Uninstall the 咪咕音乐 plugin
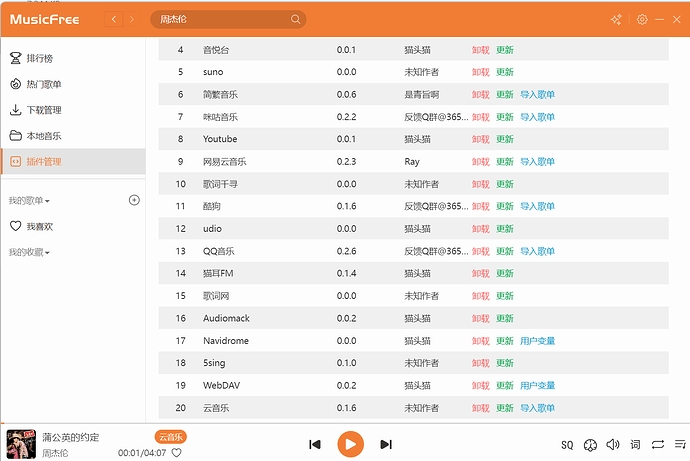This screenshot has height=461, width=690. click(x=481, y=117)
